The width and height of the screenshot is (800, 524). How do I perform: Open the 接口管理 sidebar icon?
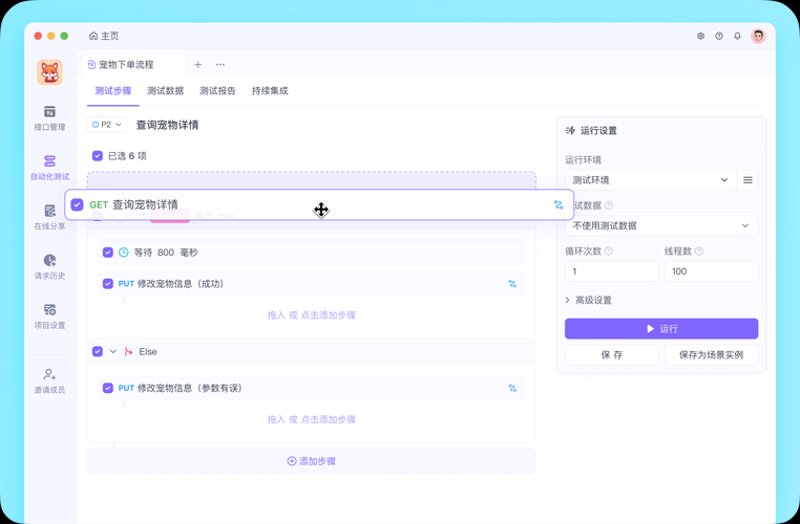pos(49,112)
